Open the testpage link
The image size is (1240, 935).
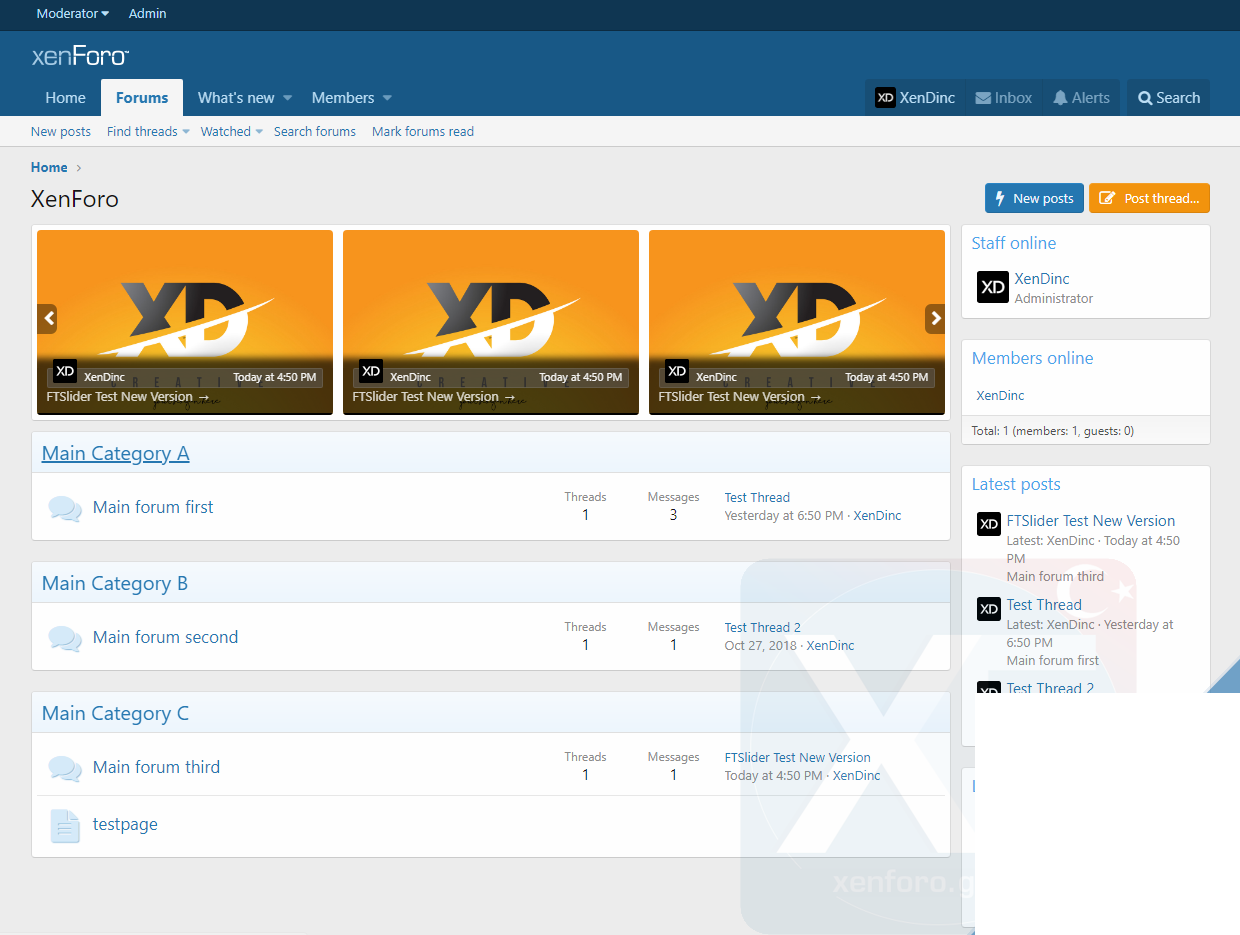(x=125, y=824)
